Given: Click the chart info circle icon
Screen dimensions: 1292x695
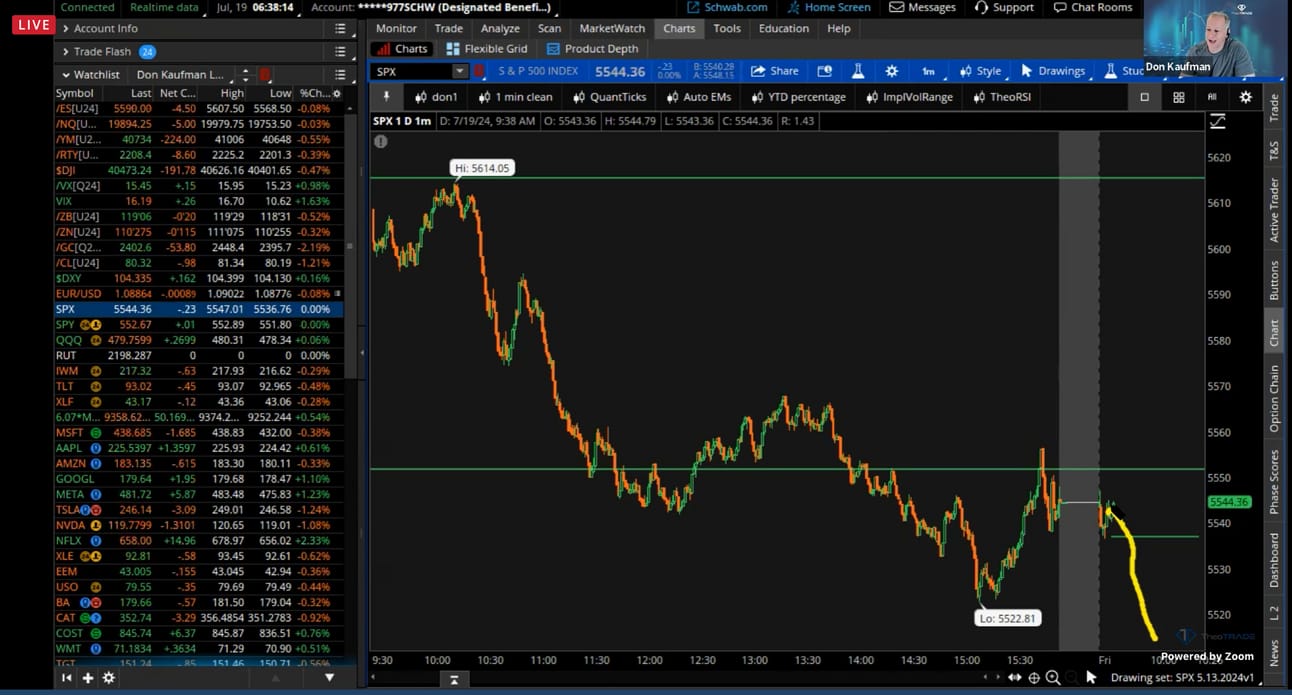Looking at the screenshot, I should (380, 142).
